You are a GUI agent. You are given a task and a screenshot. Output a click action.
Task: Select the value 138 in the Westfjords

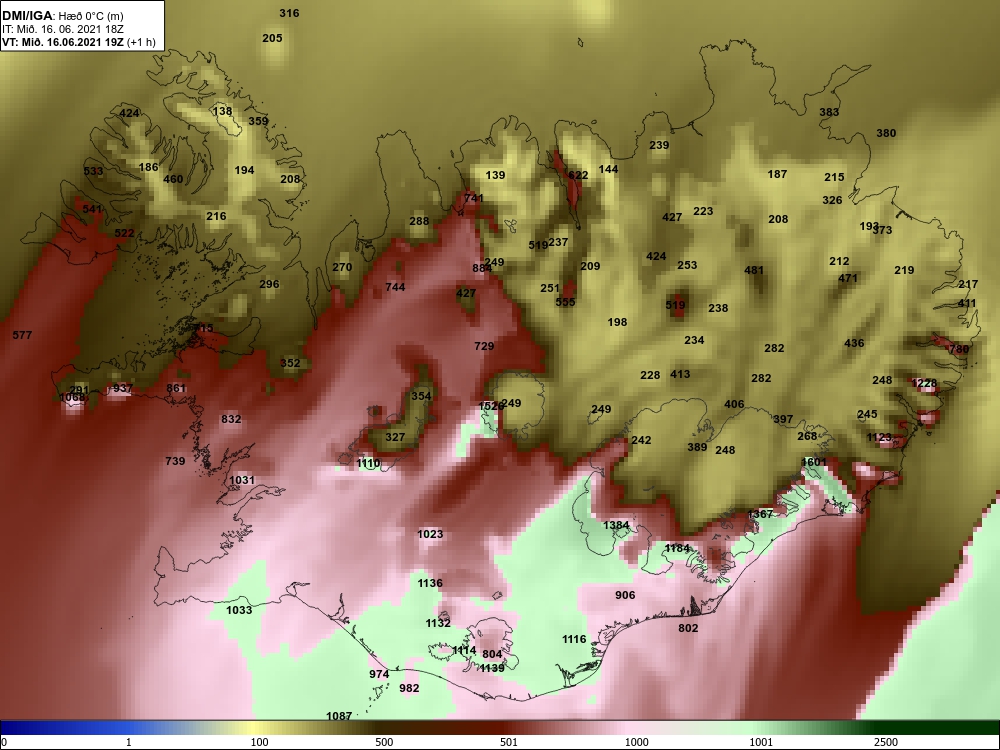tap(223, 112)
